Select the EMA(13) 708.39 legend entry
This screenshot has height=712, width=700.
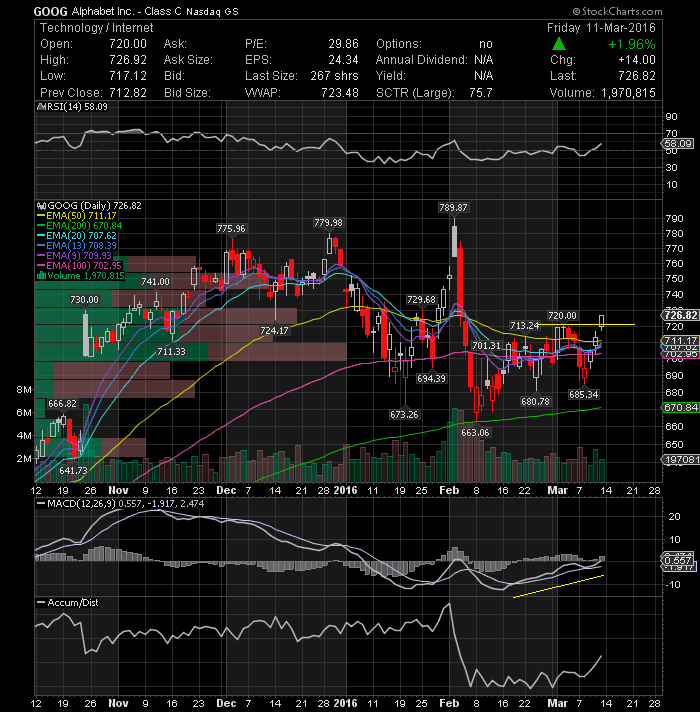(77, 246)
